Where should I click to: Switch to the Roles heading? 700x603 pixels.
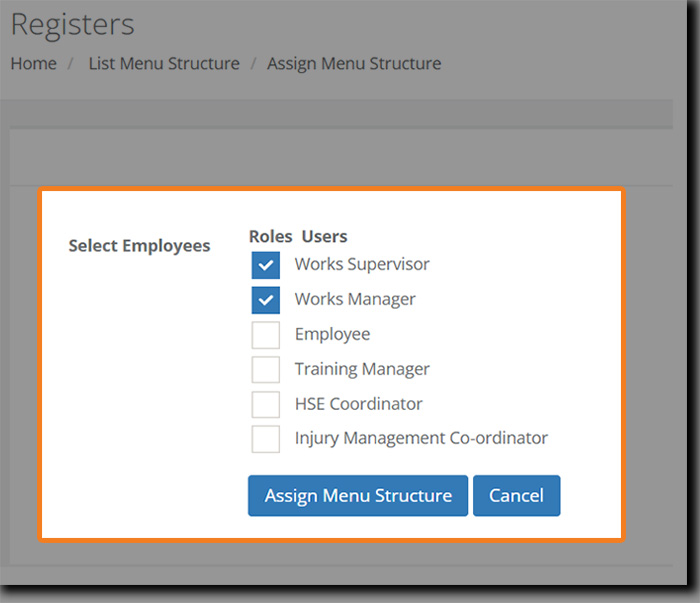(x=270, y=237)
